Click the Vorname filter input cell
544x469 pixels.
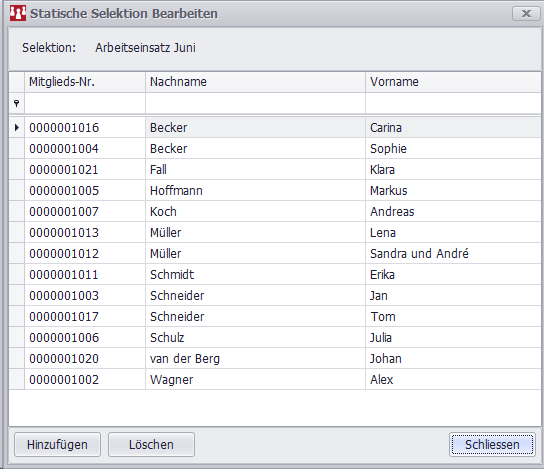(x=453, y=103)
